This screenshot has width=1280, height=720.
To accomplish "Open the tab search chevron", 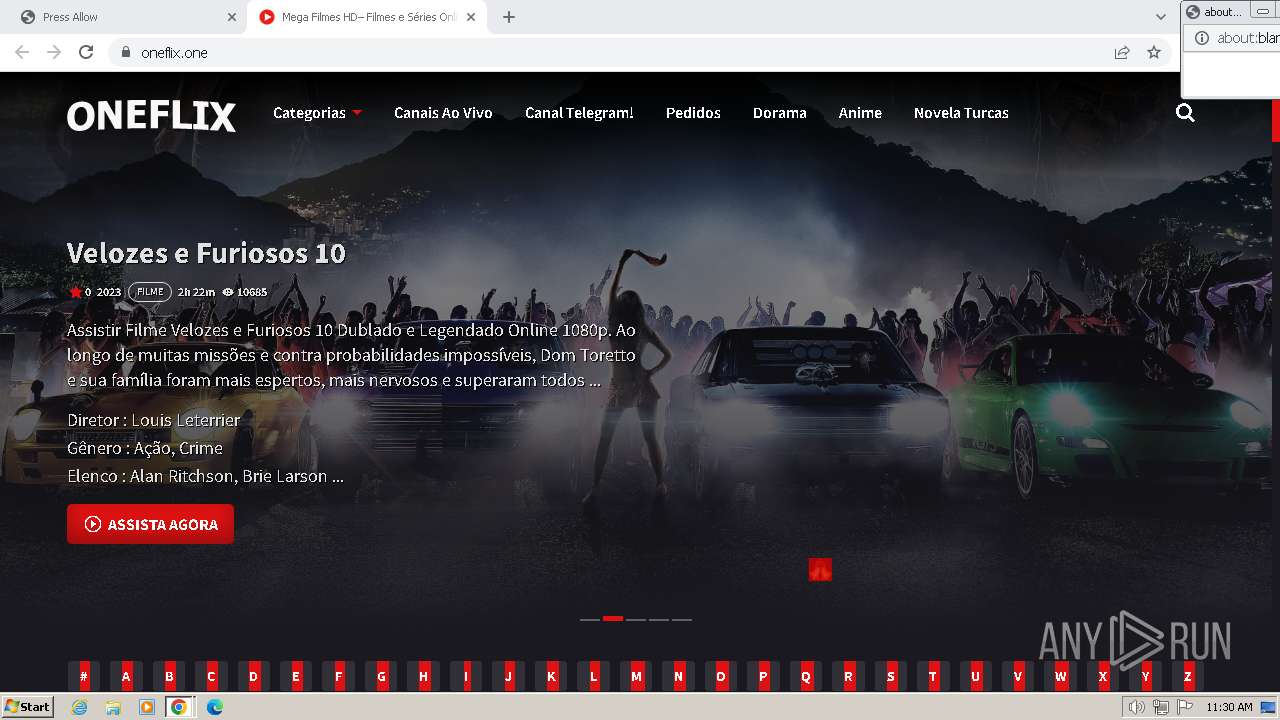I will click(x=1161, y=17).
